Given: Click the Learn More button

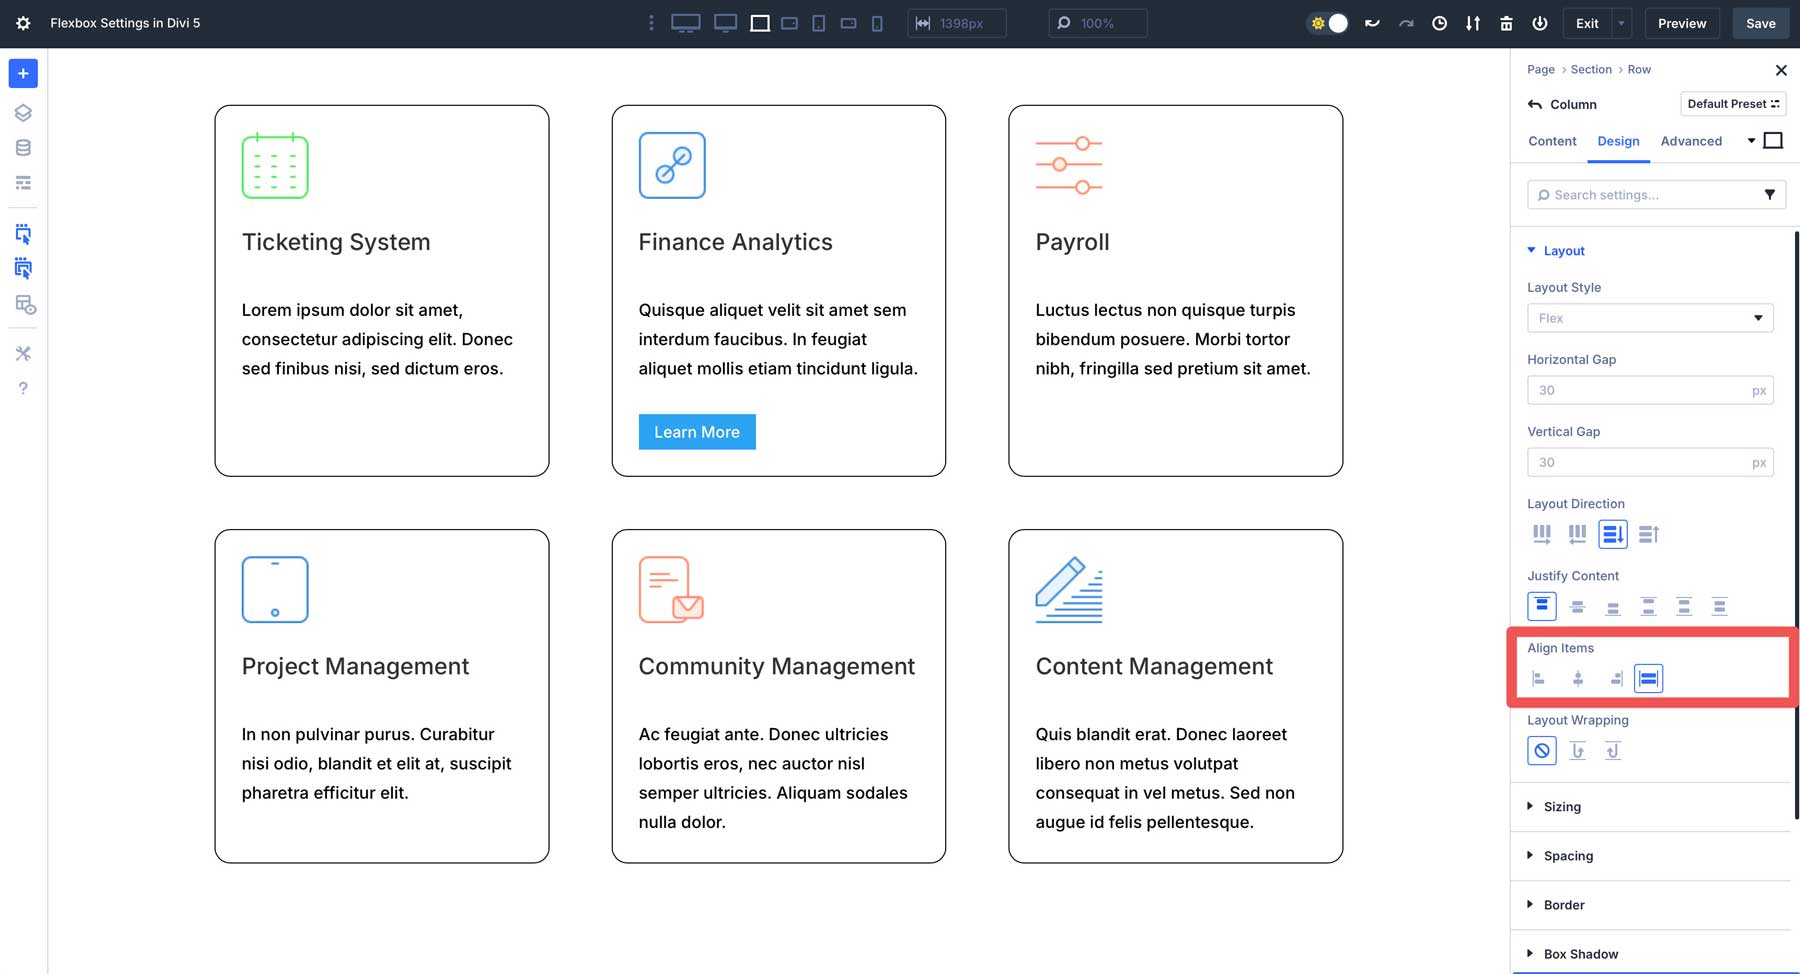Looking at the screenshot, I should (x=697, y=432).
